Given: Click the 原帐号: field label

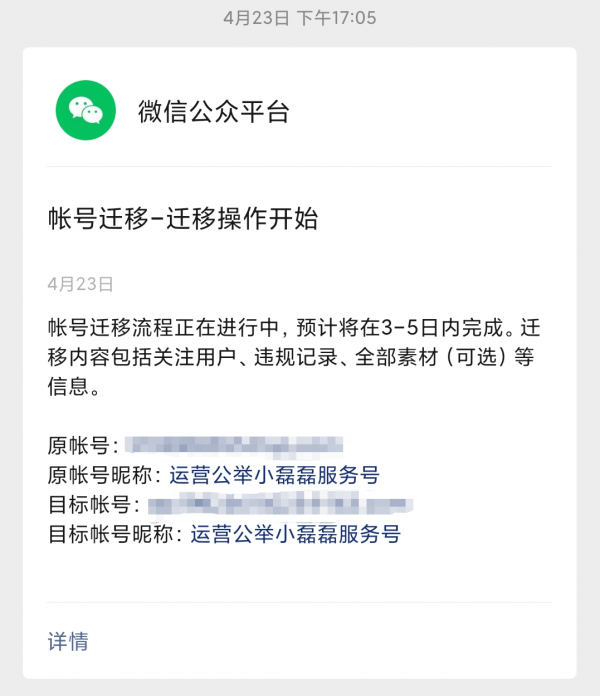Looking at the screenshot, I should pos(83,446).
